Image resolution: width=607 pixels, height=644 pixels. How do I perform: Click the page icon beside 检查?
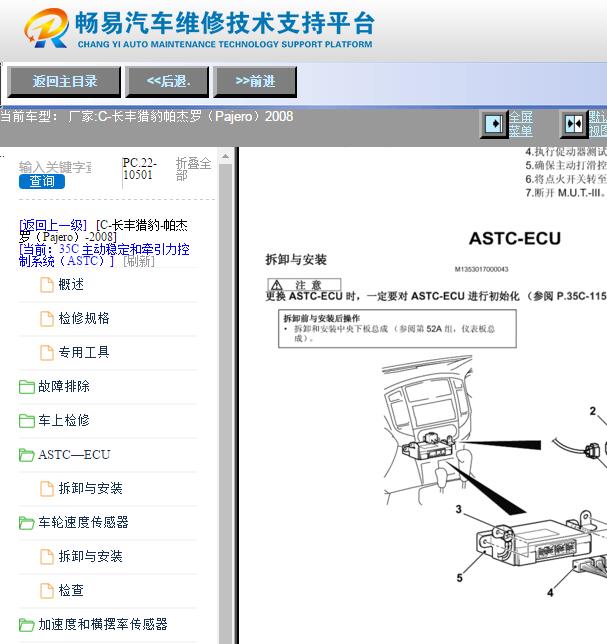(46, 591)
